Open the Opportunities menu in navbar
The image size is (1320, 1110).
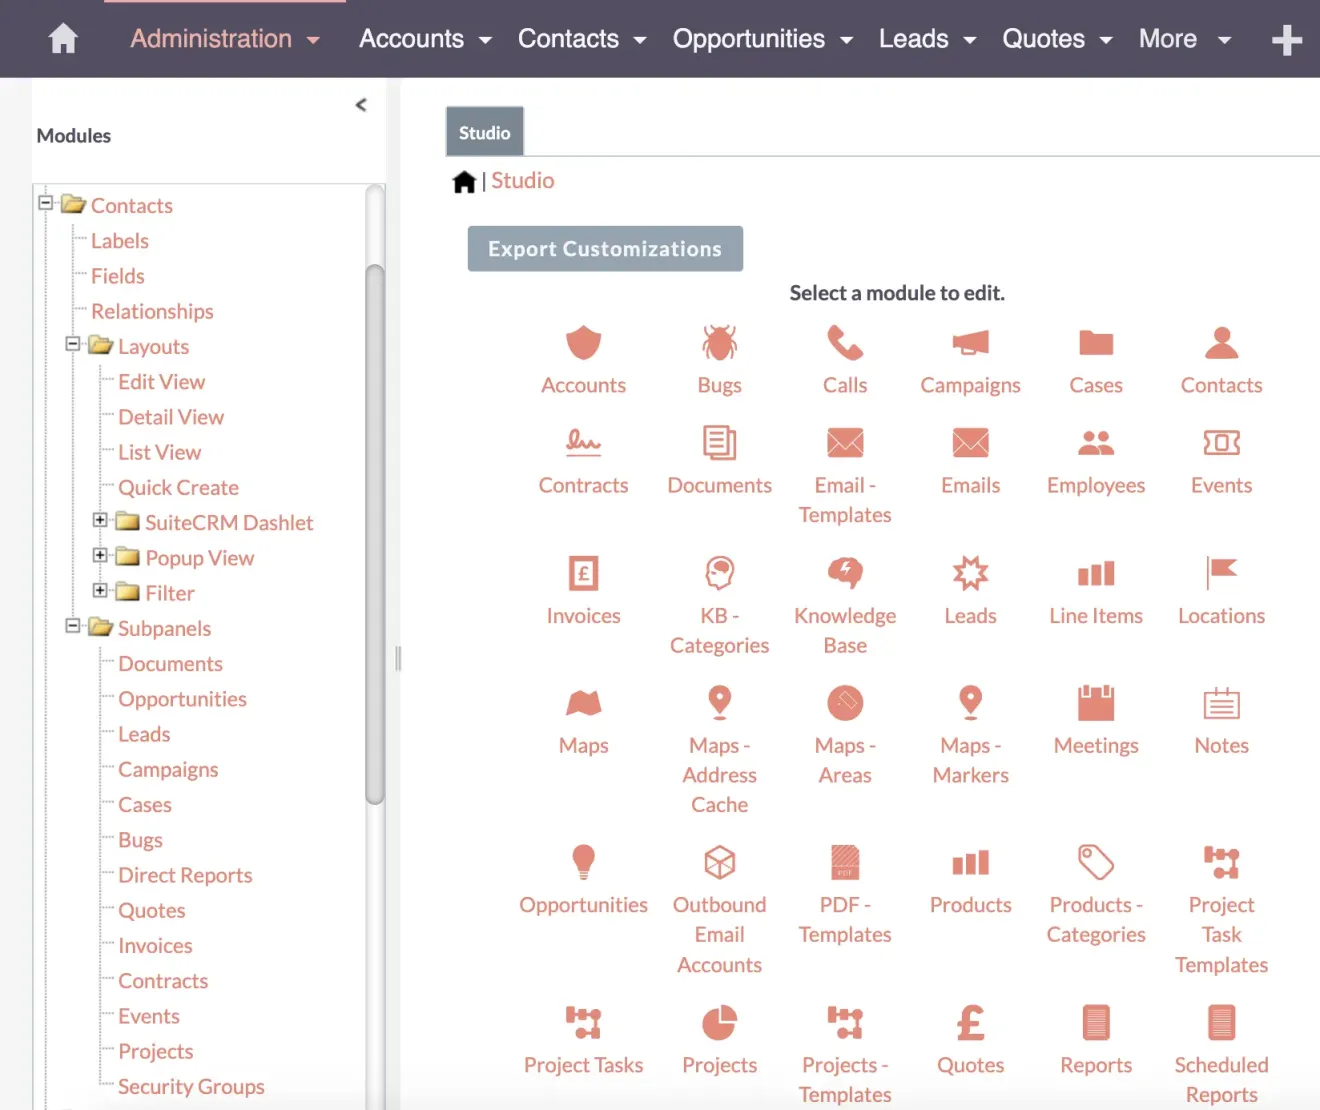762,39
